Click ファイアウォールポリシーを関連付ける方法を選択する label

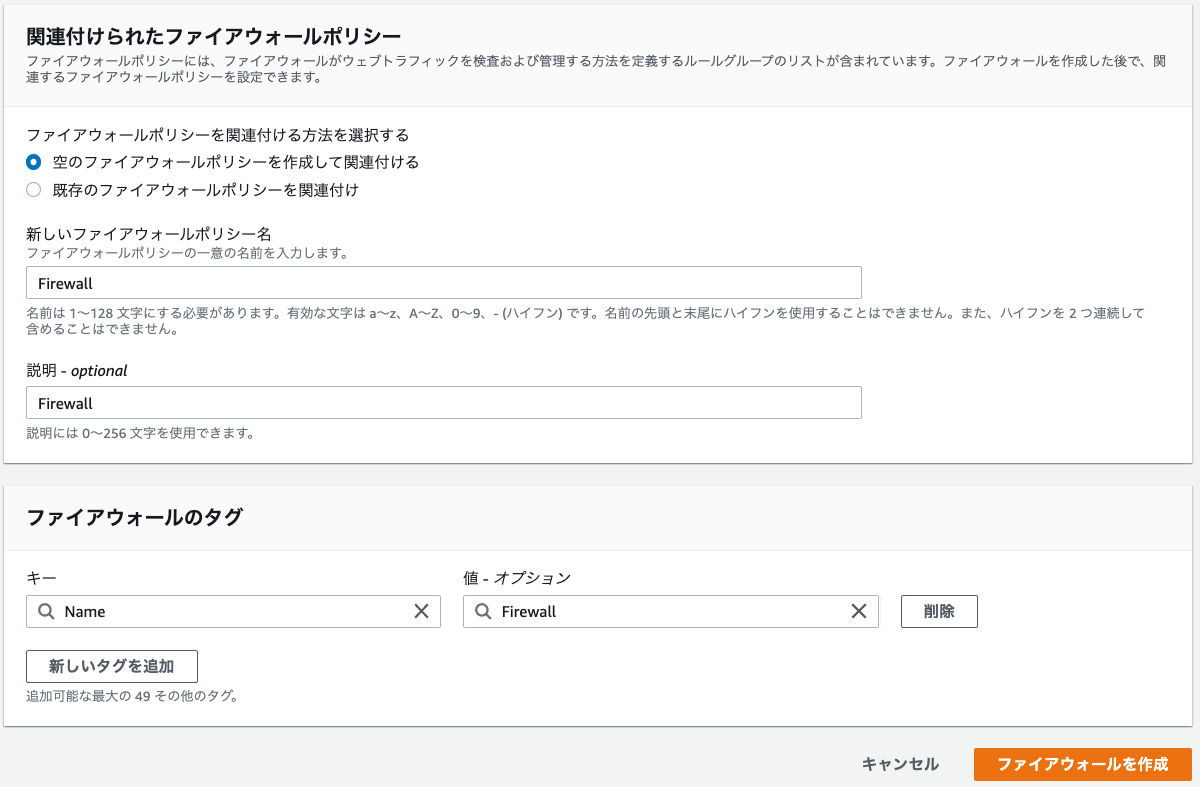(218, 134)
